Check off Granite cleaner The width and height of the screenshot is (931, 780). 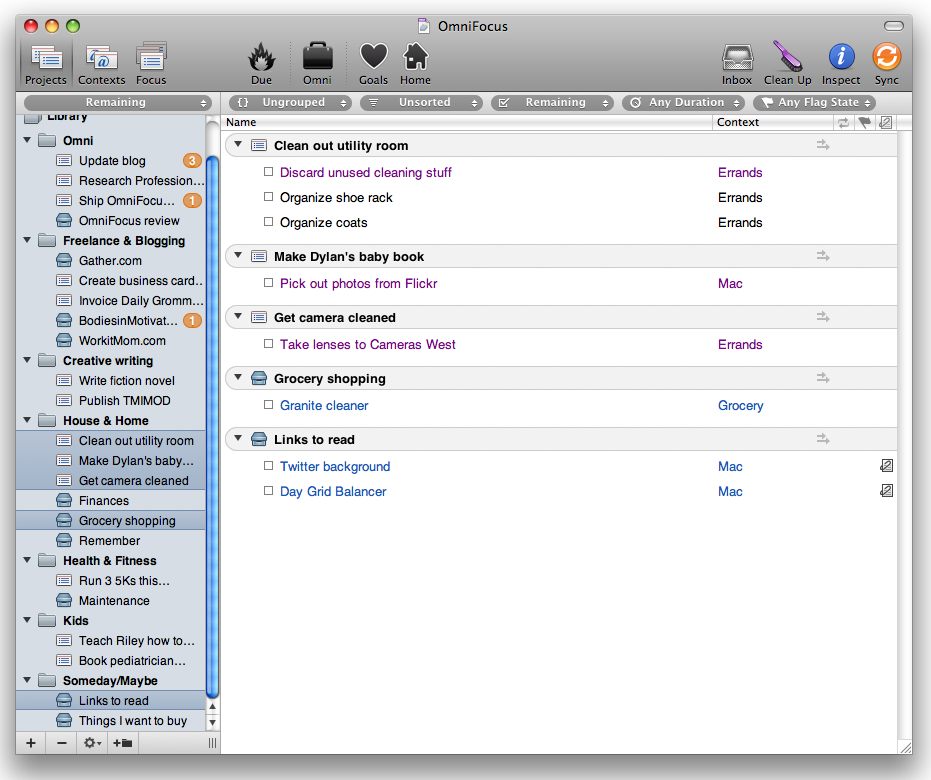(x=268, y=405)
